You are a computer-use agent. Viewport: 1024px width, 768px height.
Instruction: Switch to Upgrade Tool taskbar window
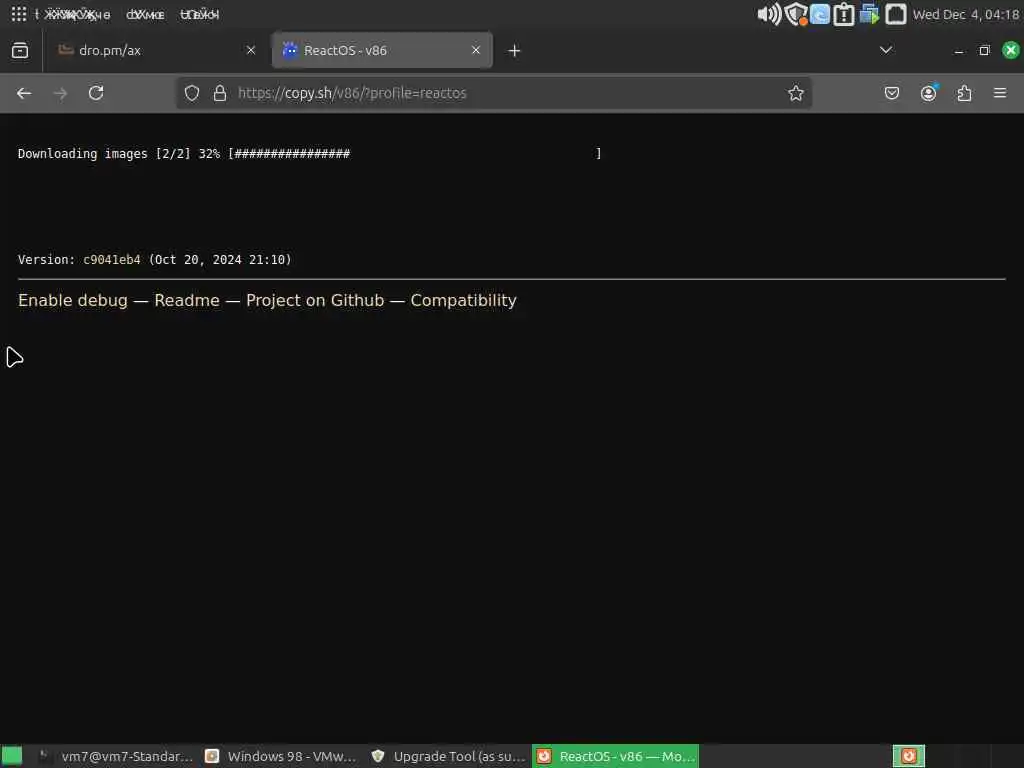click(448, 756)
